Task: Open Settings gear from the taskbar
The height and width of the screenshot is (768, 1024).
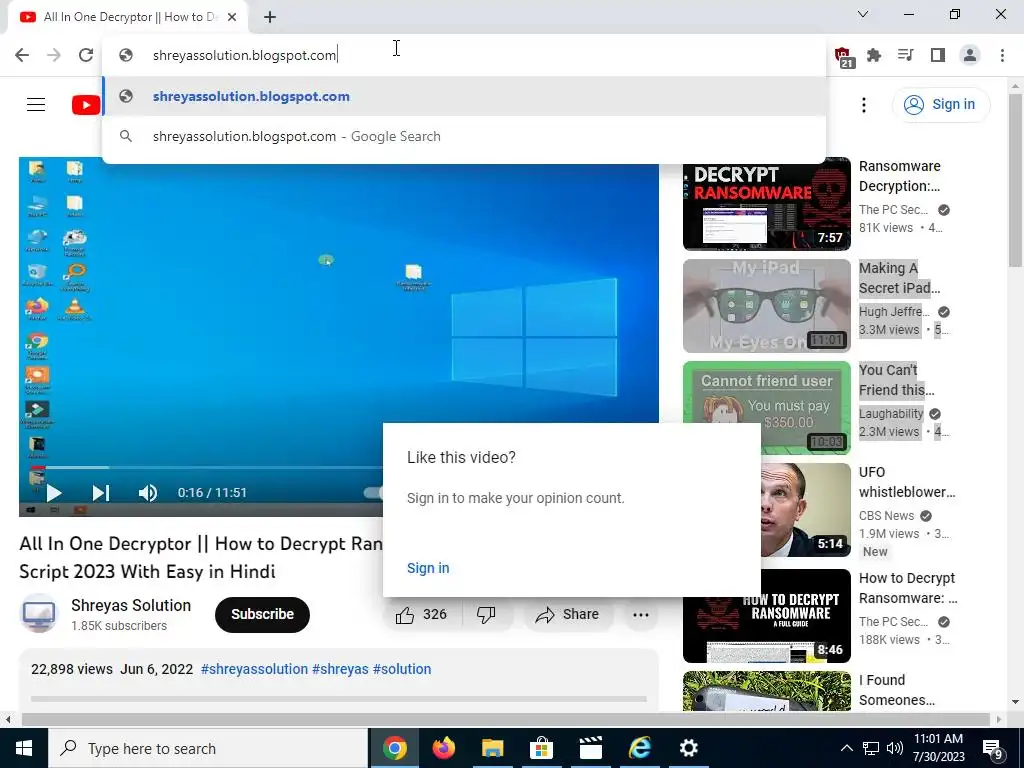Action: pyautogui.click(x=688, y=748)
